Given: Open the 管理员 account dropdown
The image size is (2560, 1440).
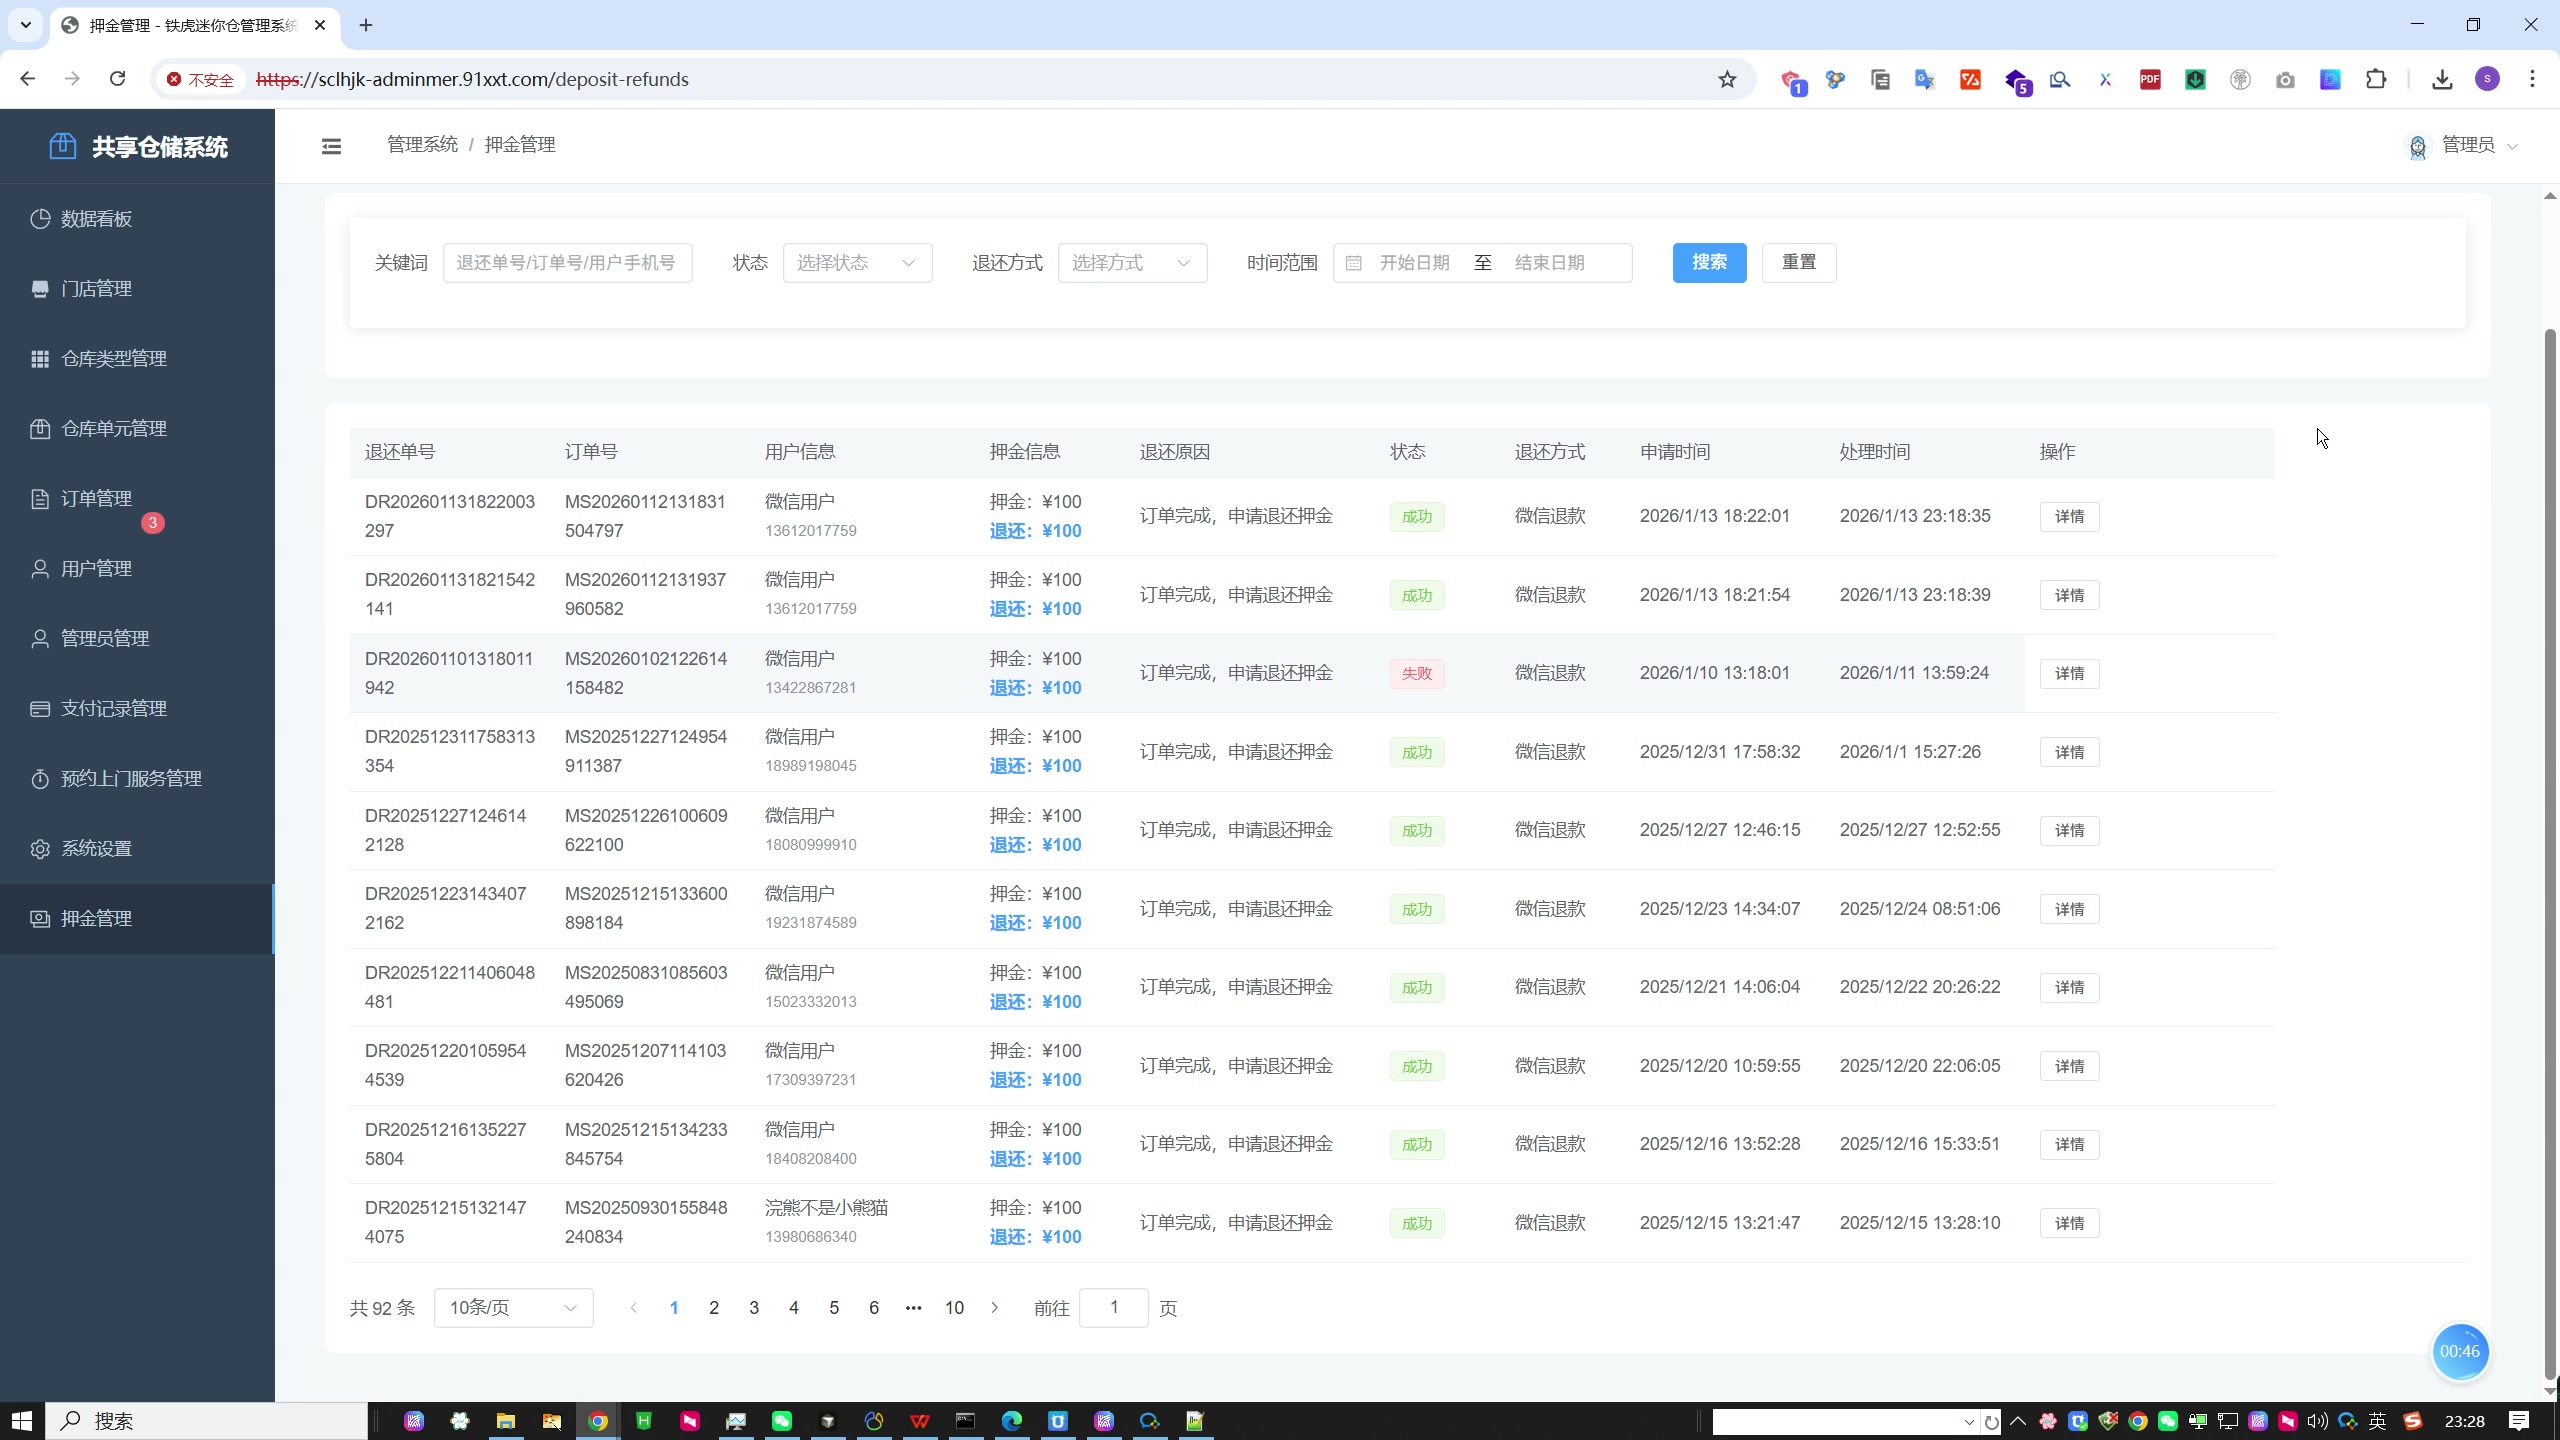Looking at the screenshot, I should (x=2467, y=146).
